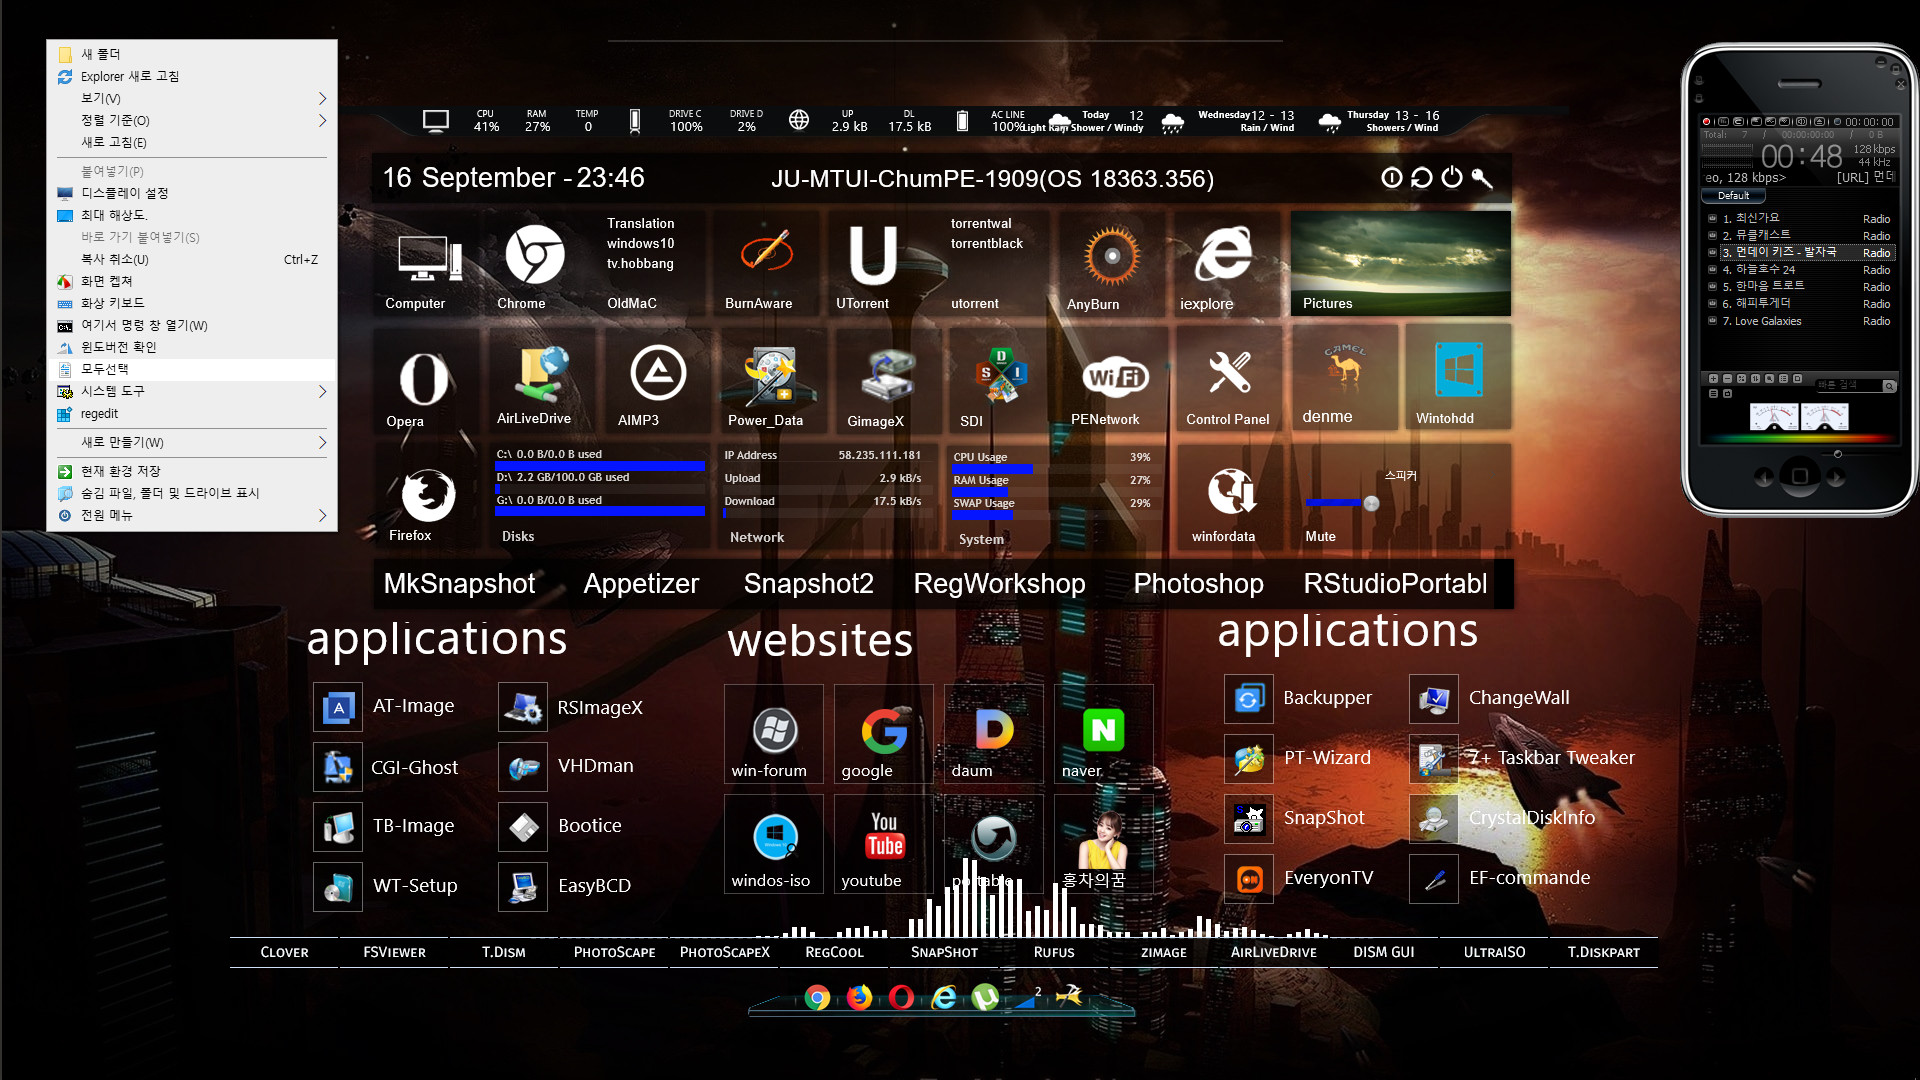Select radio station 1. 최신가요
Image resolution: width=1920 pixels, height=1080 pixels.
tap(1800, 218)
